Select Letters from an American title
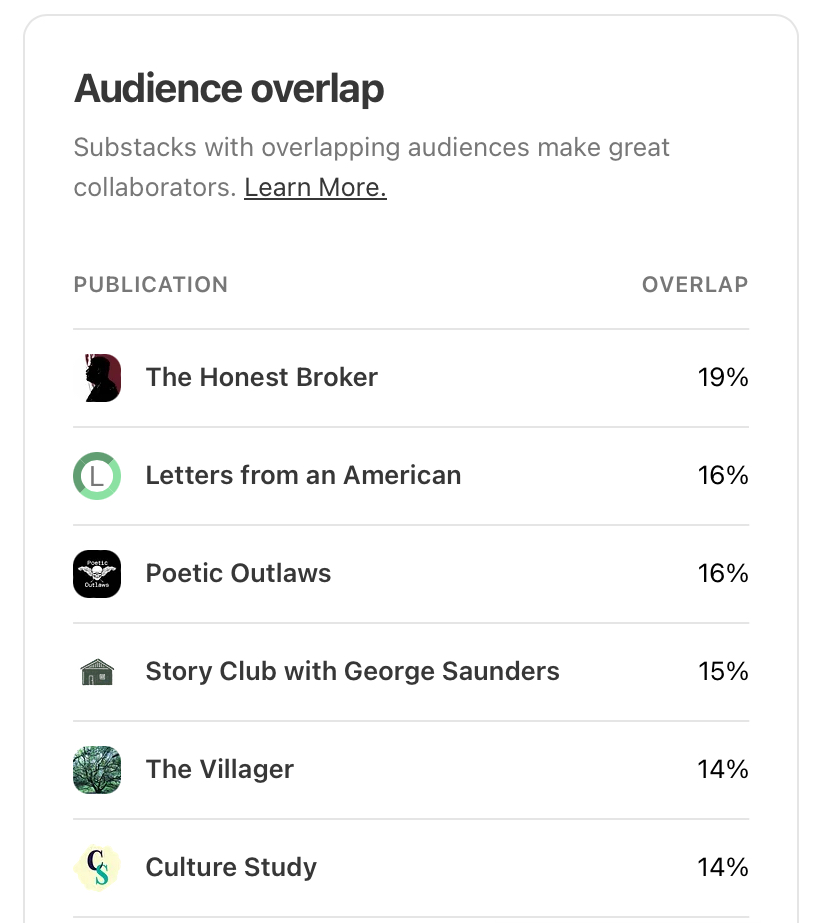Screen dimensions: 822x923 point(303,476)
